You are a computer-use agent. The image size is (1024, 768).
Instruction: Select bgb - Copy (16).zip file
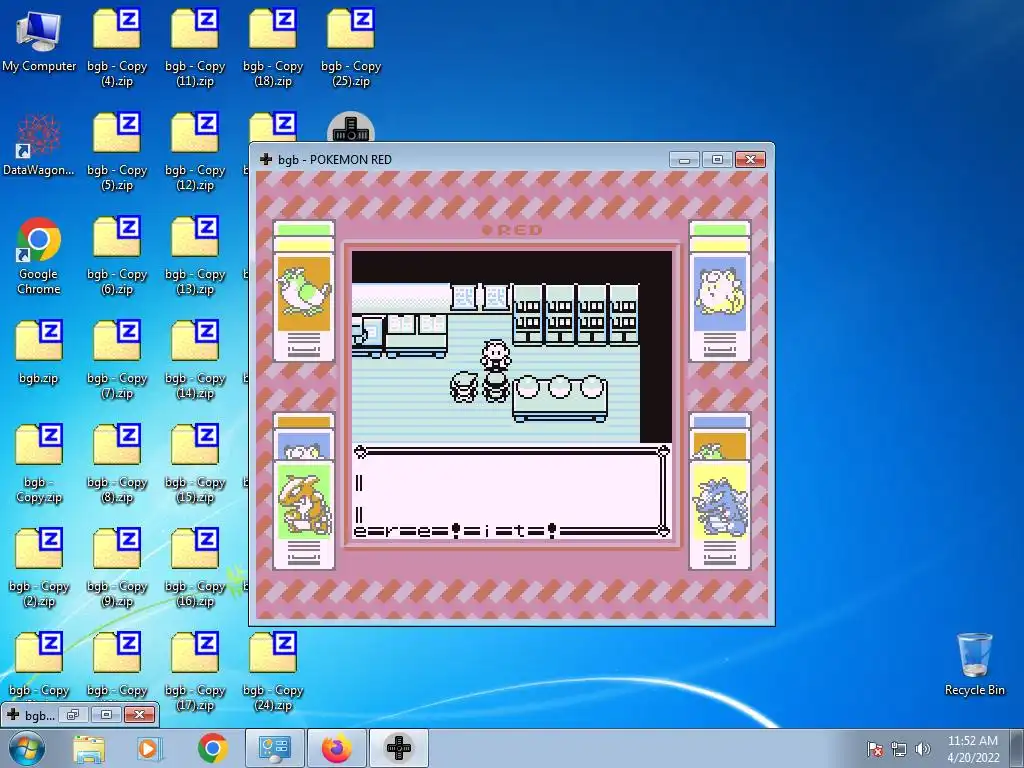pos(195,567)
